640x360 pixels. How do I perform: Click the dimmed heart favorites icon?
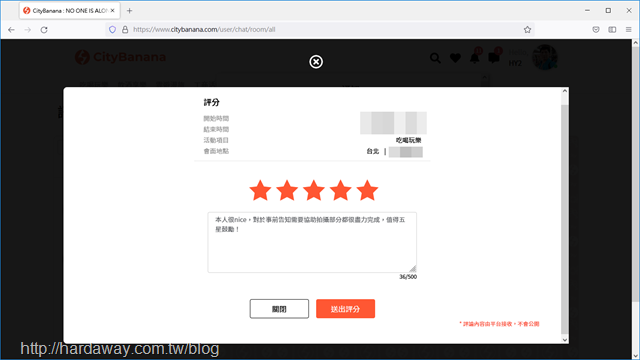(x=455, y=58)
